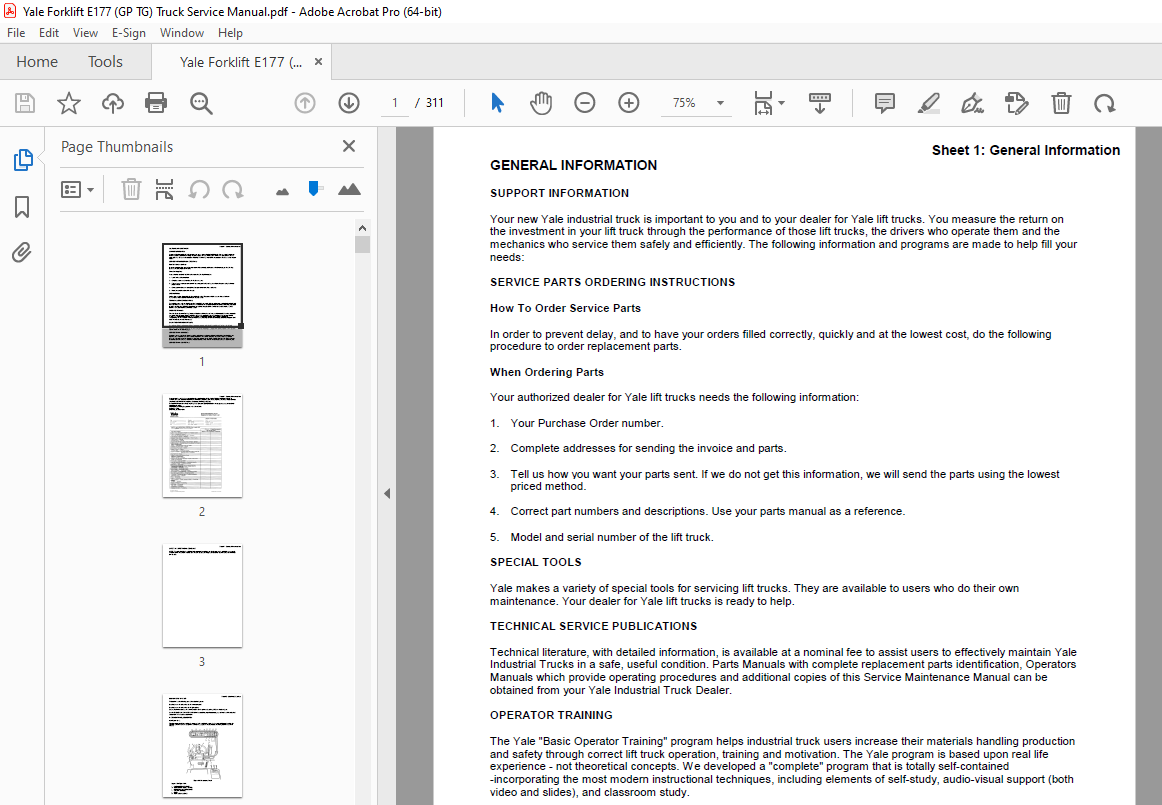Collapse the navigation pane arrow
This screenshot has height=805, width=1162.
coord(387,494)
